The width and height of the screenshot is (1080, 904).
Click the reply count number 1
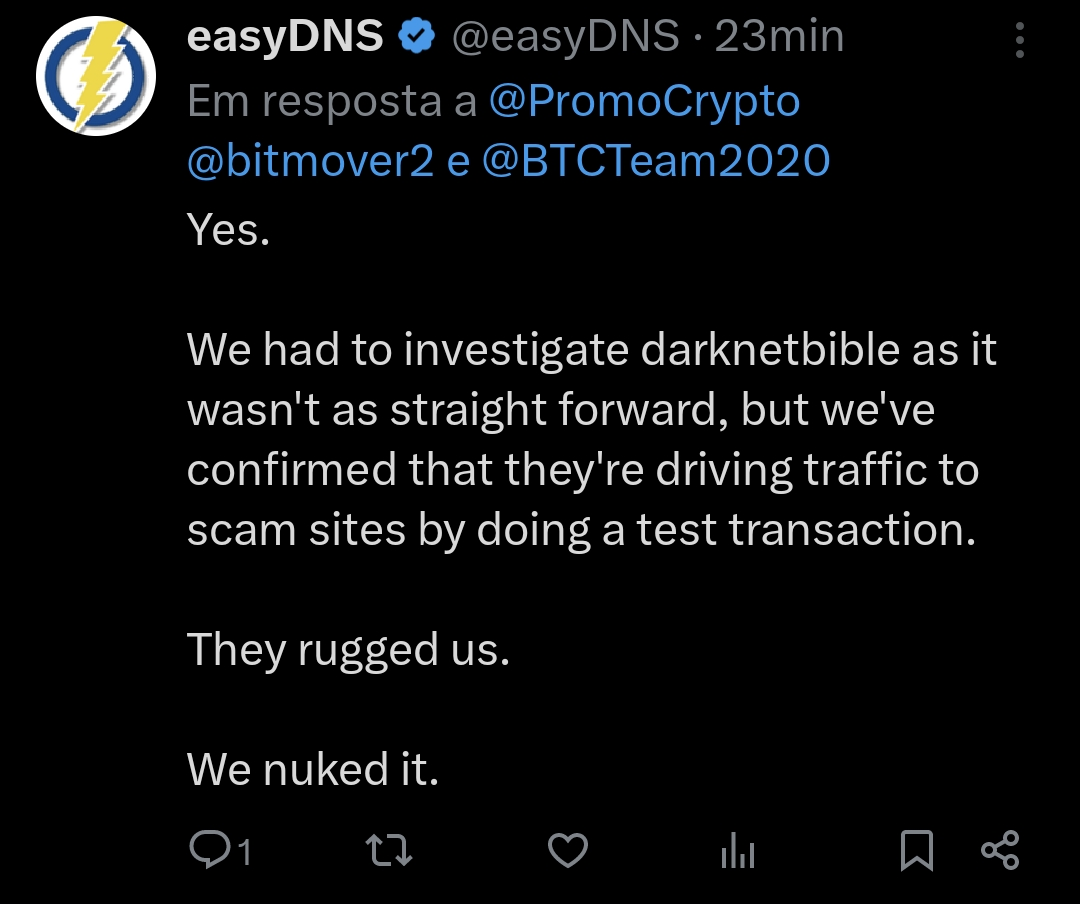(x=244, y=852)
